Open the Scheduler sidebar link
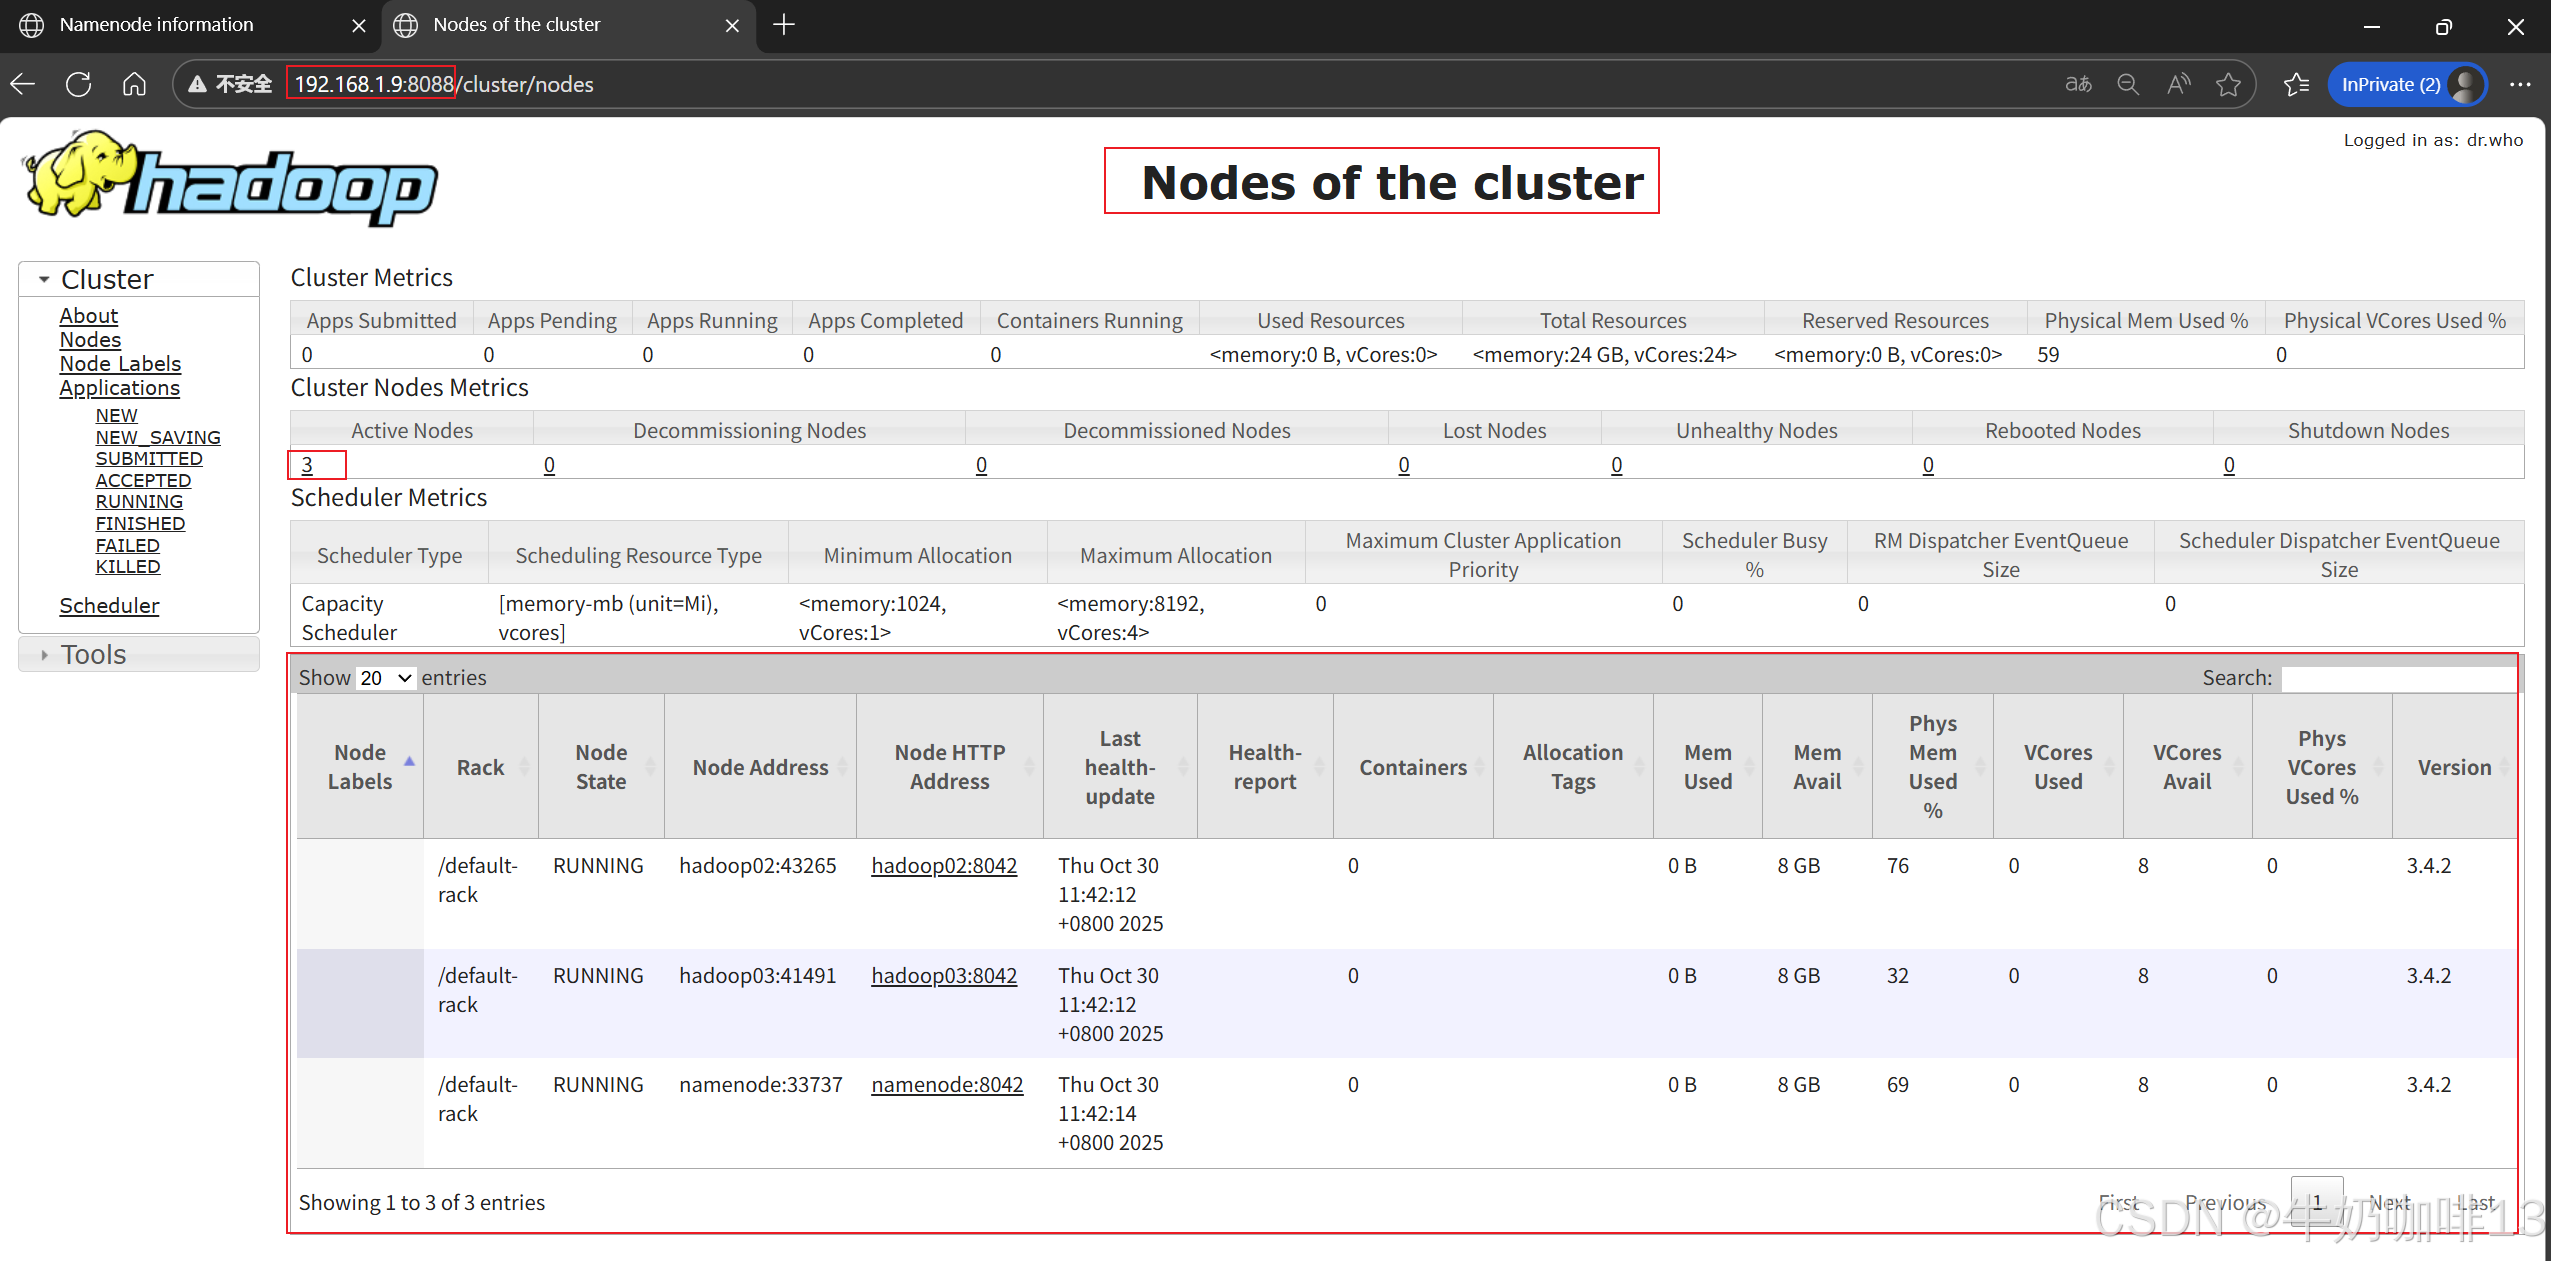This screenshot has height=1261, width=2551. pos(109,606)
